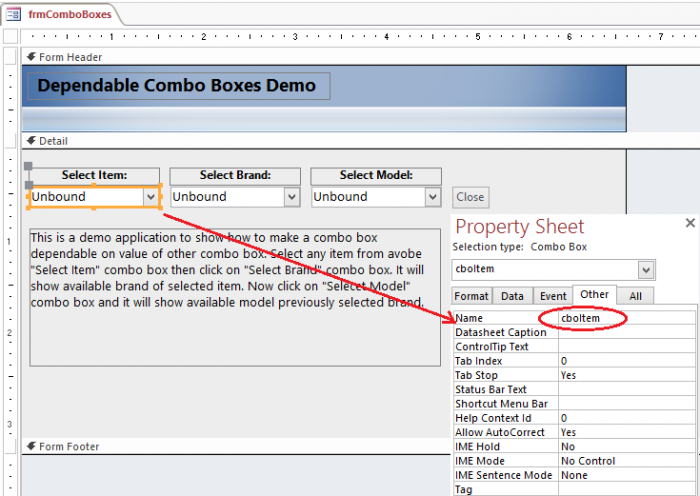Viewport: 700px width, 496px height.
Task: Click the Help Context Id value 0
Action: (627, 418)
